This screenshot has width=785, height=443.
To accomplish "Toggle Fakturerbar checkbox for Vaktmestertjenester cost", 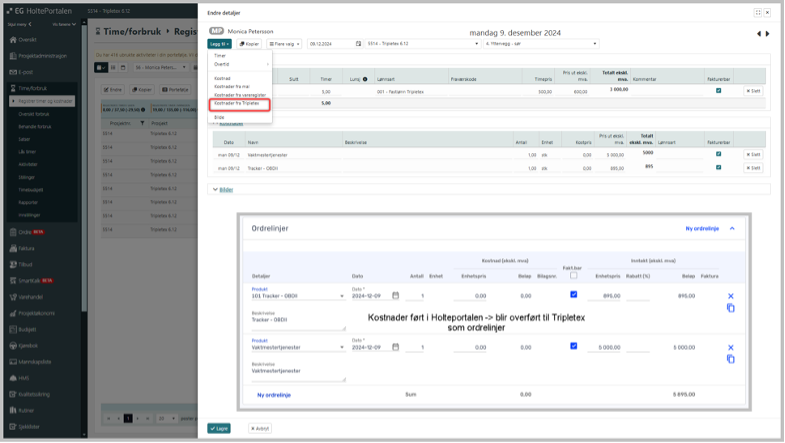I will [718, 154].
